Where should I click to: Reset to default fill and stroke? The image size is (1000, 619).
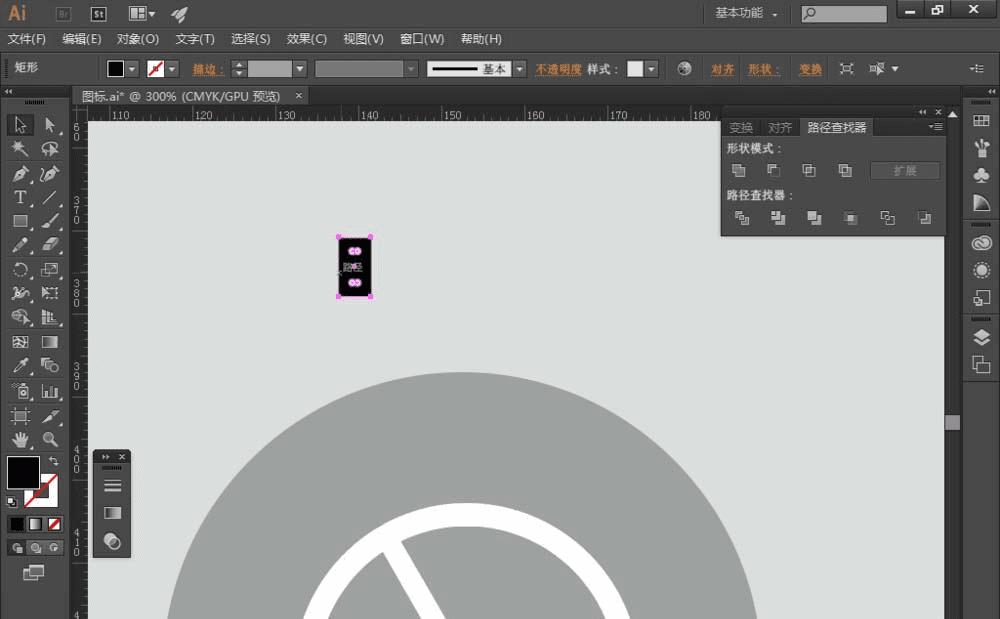(11, 502)
